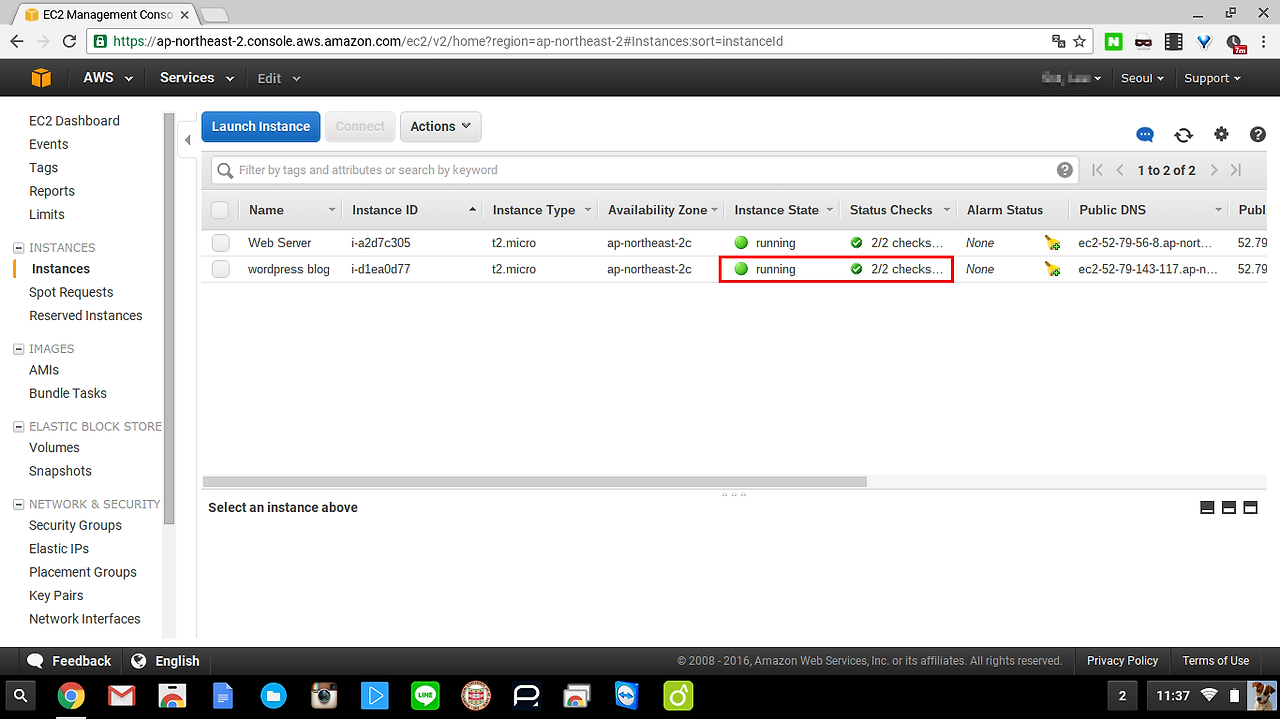Open the Privacy Policy link

1122,661
